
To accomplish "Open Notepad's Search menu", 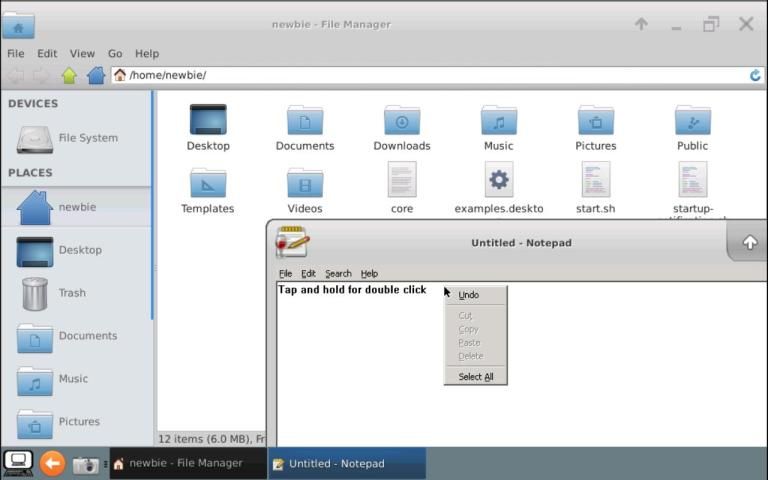I will click(338, 273).
